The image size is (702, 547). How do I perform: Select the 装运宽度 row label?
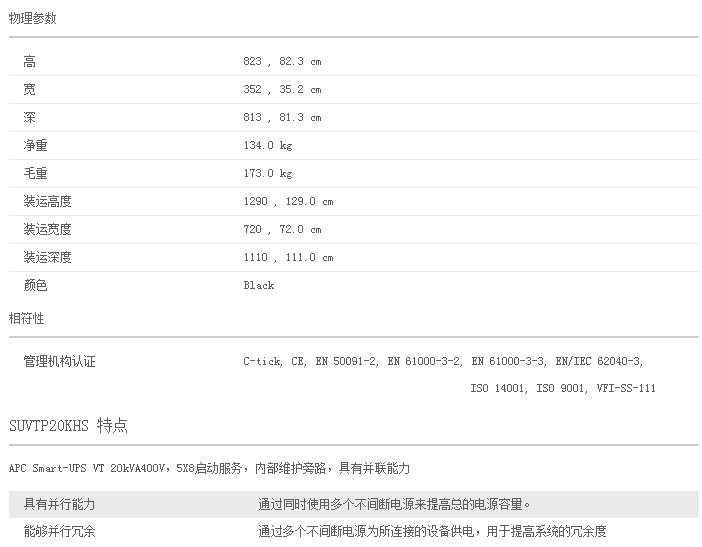point(48,229)
